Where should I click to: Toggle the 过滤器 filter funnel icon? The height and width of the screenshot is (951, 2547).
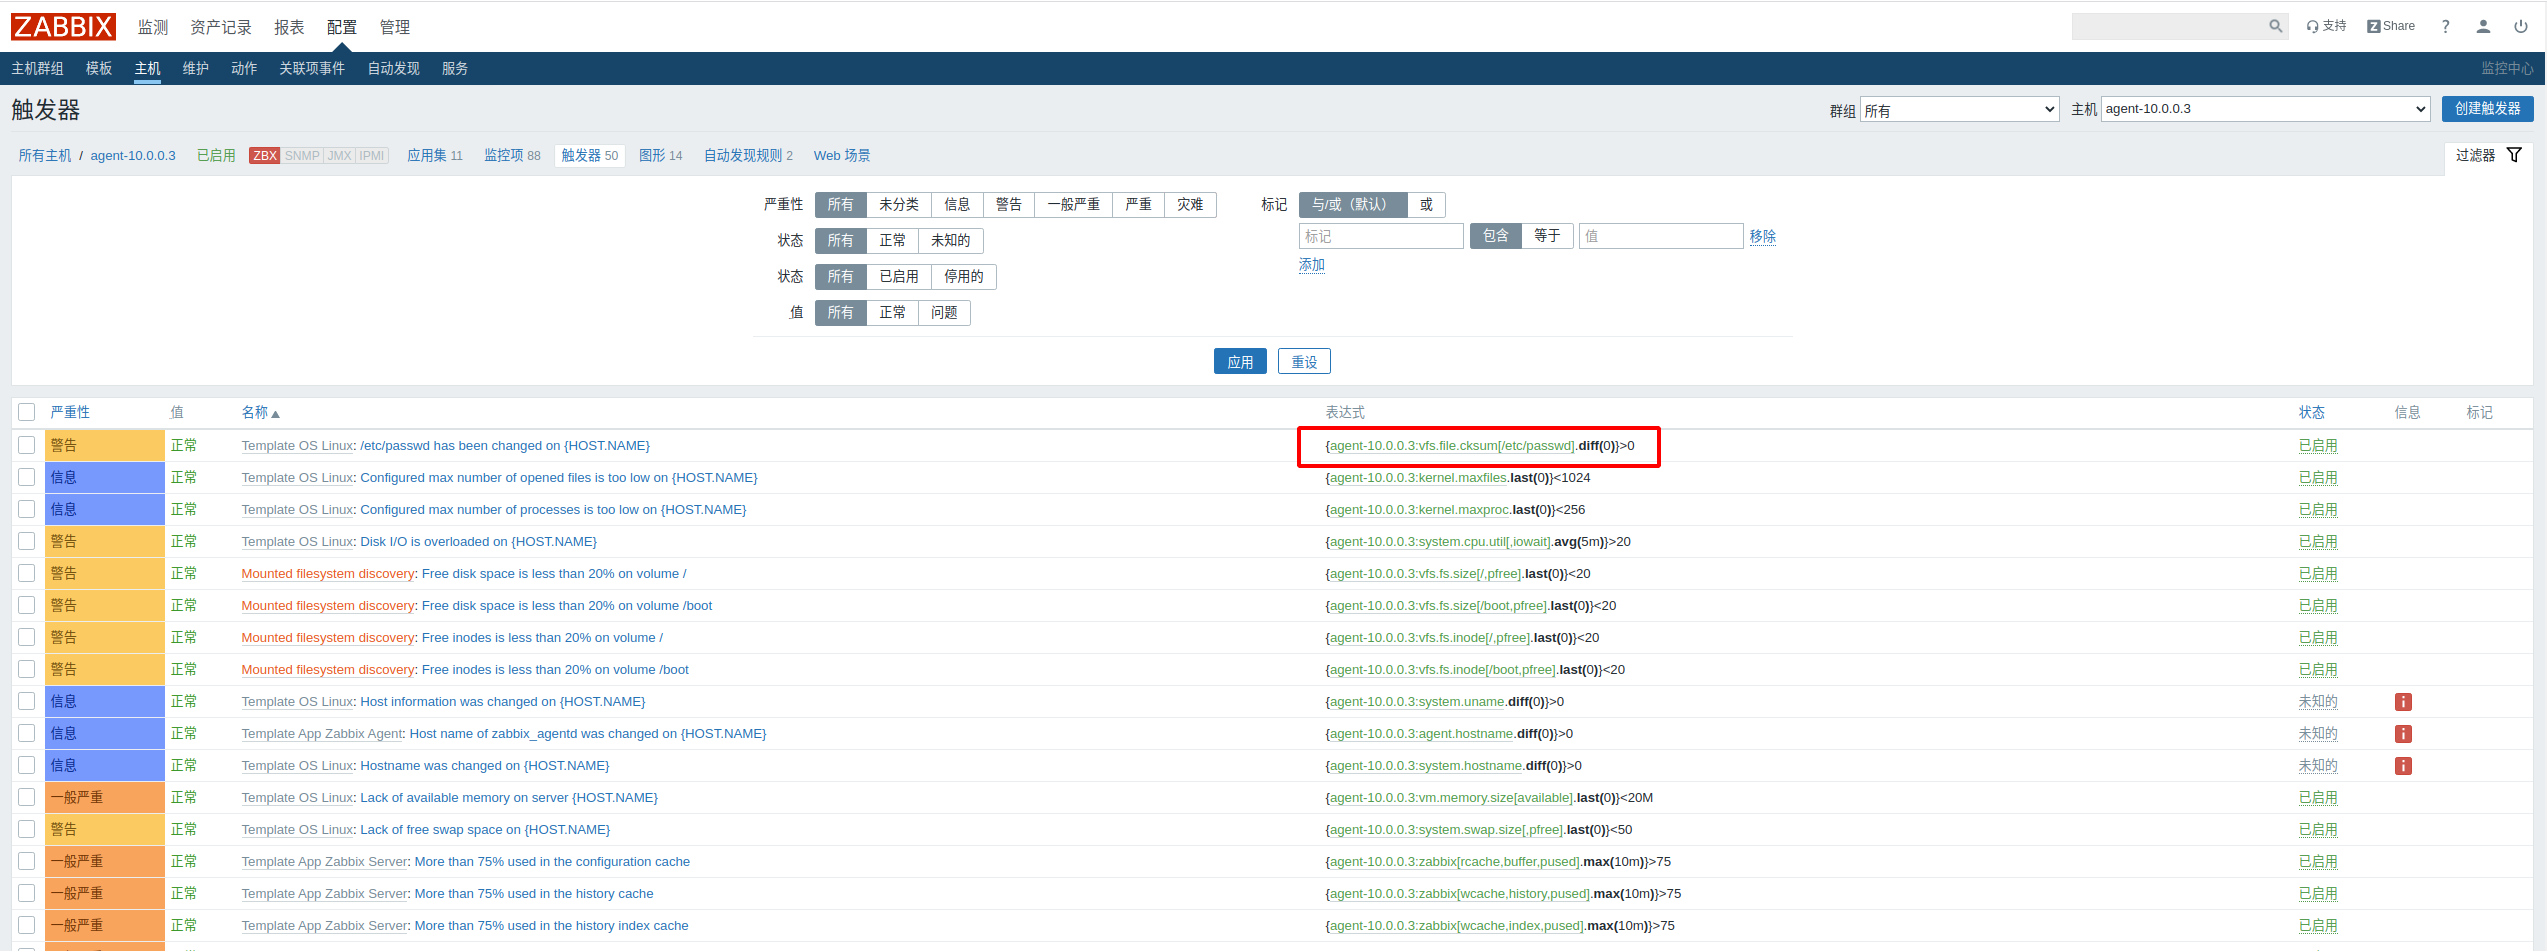coord(2514,155)
